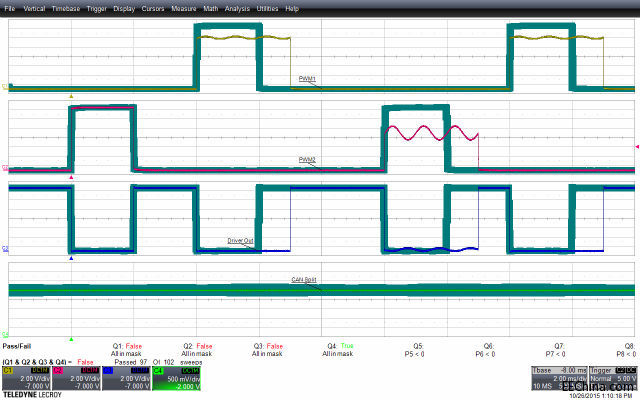Open the Trigger descriptor box
640x400 pixels.
(x=613, y=378)
